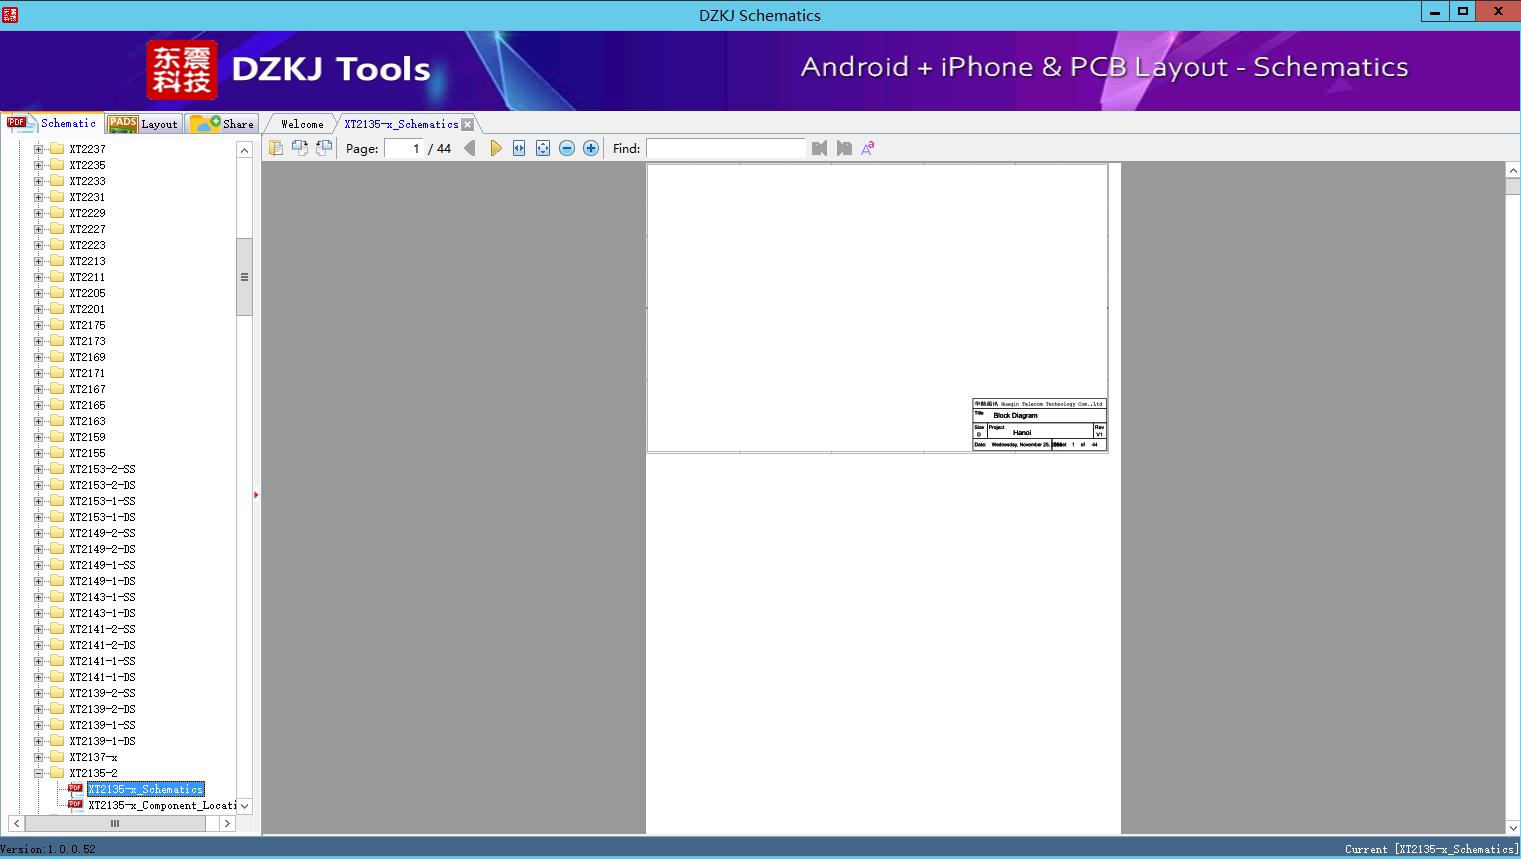Click the Version:1.0.0.52 status text
This screenshot has height=859, width=1521.
(48, 849)
